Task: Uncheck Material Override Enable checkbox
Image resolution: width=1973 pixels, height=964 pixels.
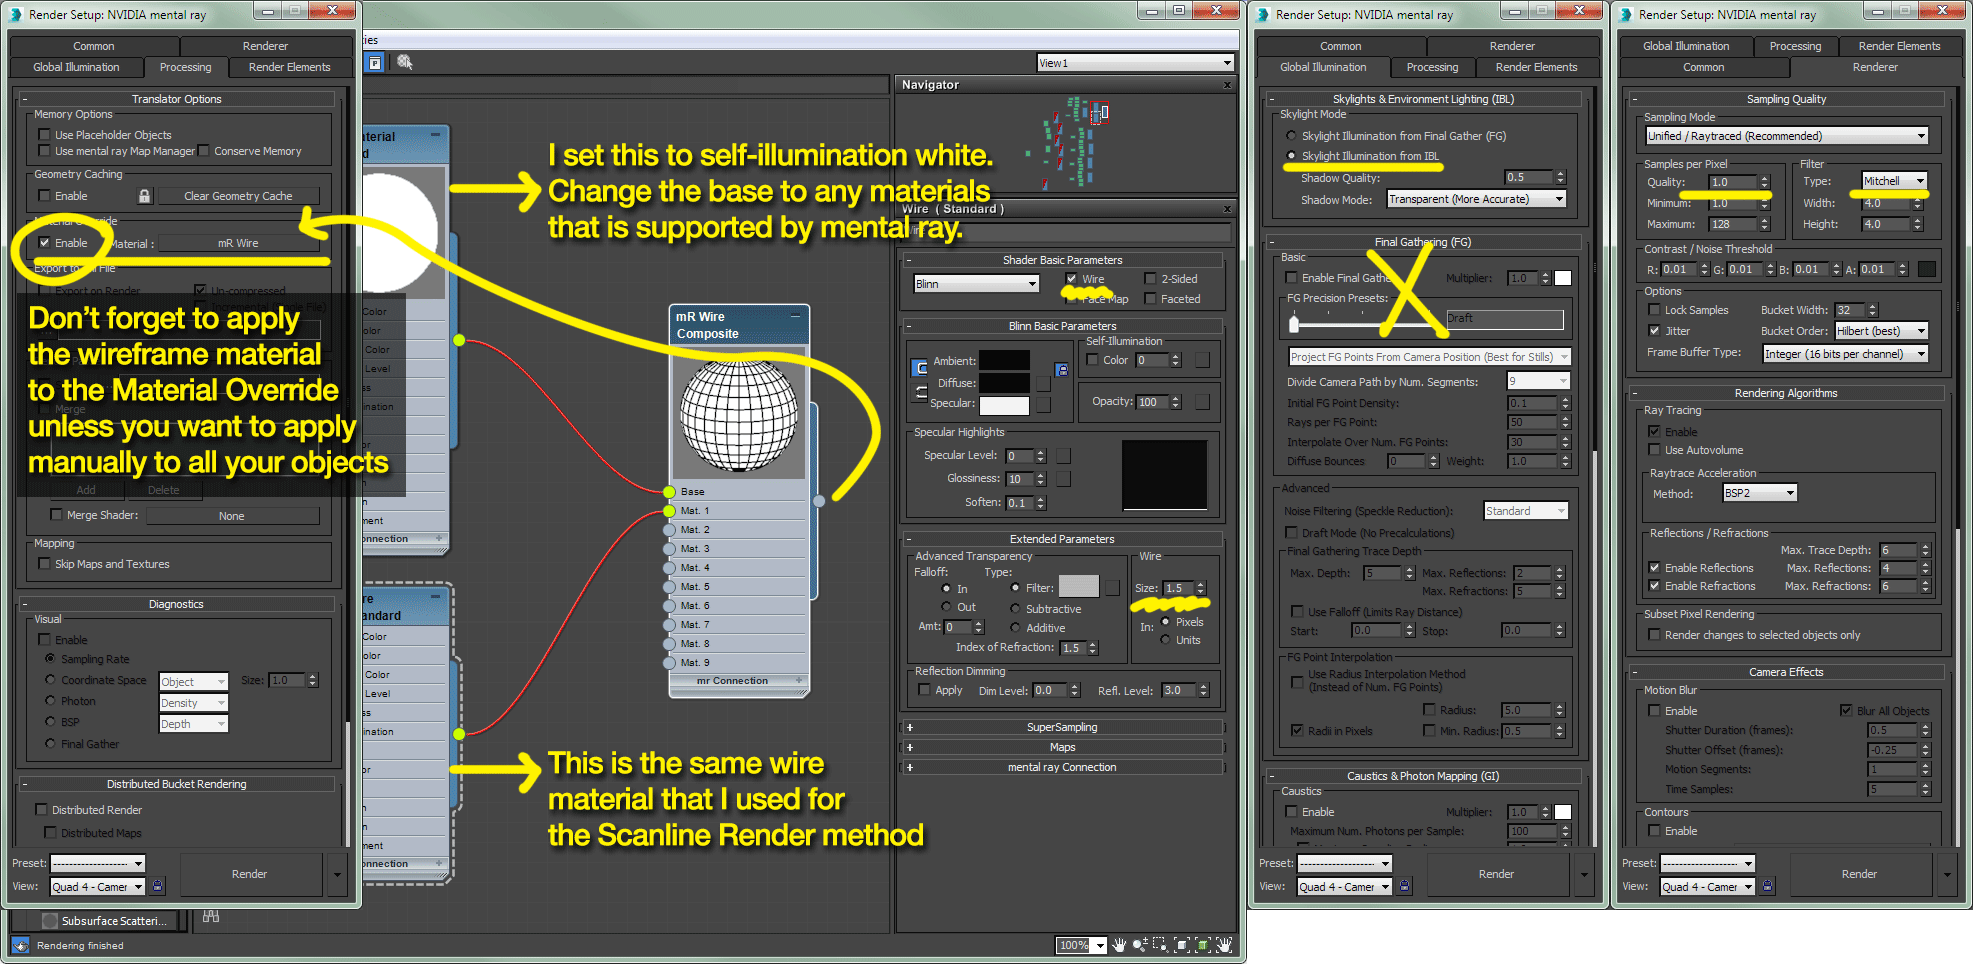Action: pos(44,243)
